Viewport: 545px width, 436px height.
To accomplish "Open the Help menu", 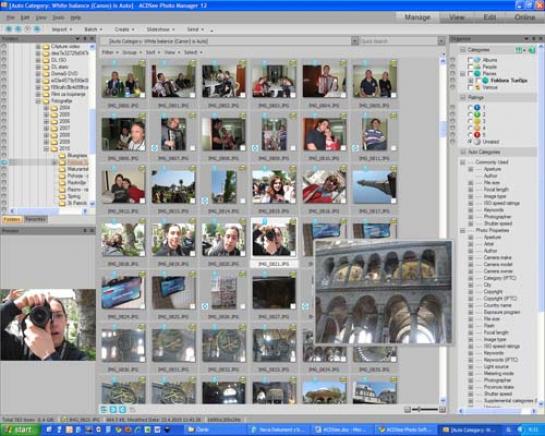I will 75,17.
